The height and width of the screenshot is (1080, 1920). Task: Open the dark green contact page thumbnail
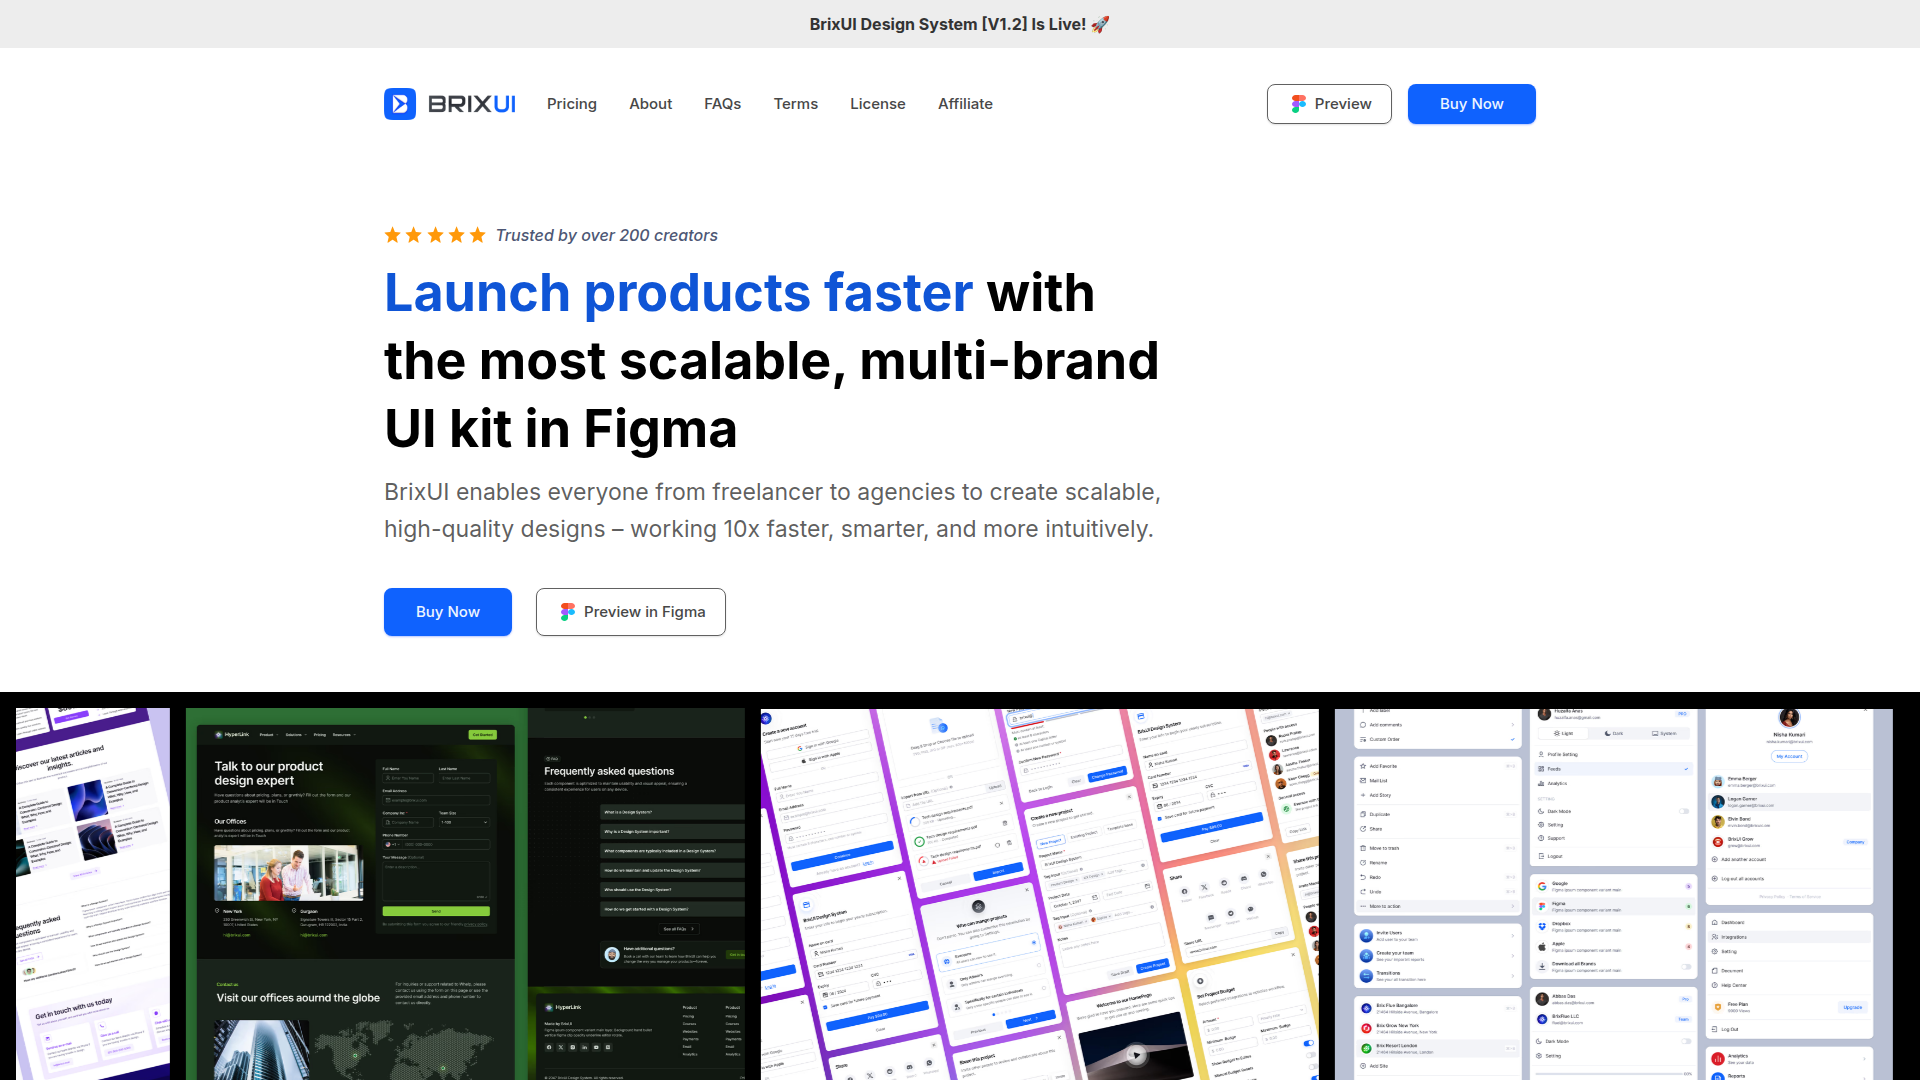point(356,894)
